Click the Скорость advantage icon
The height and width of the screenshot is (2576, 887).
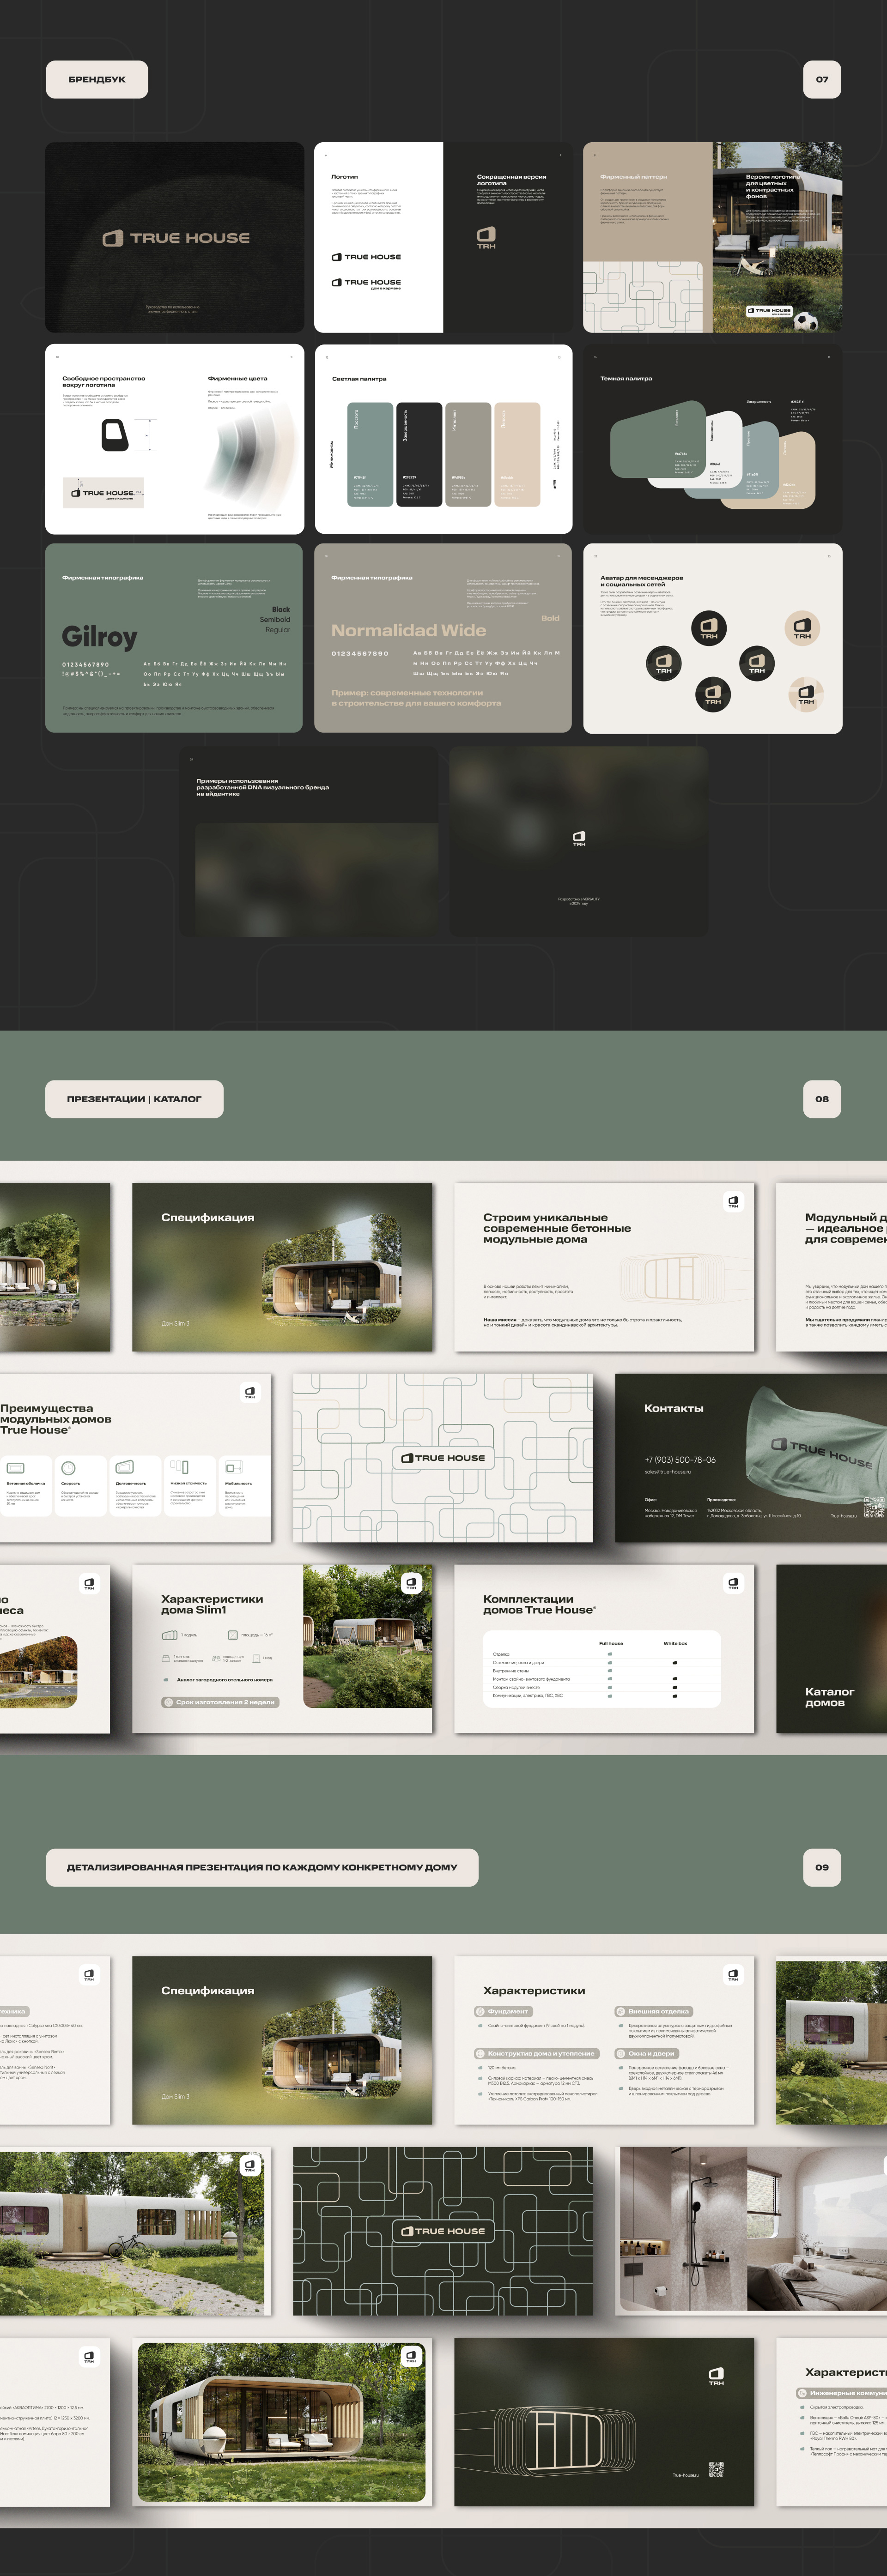[x=69, y=1467]
